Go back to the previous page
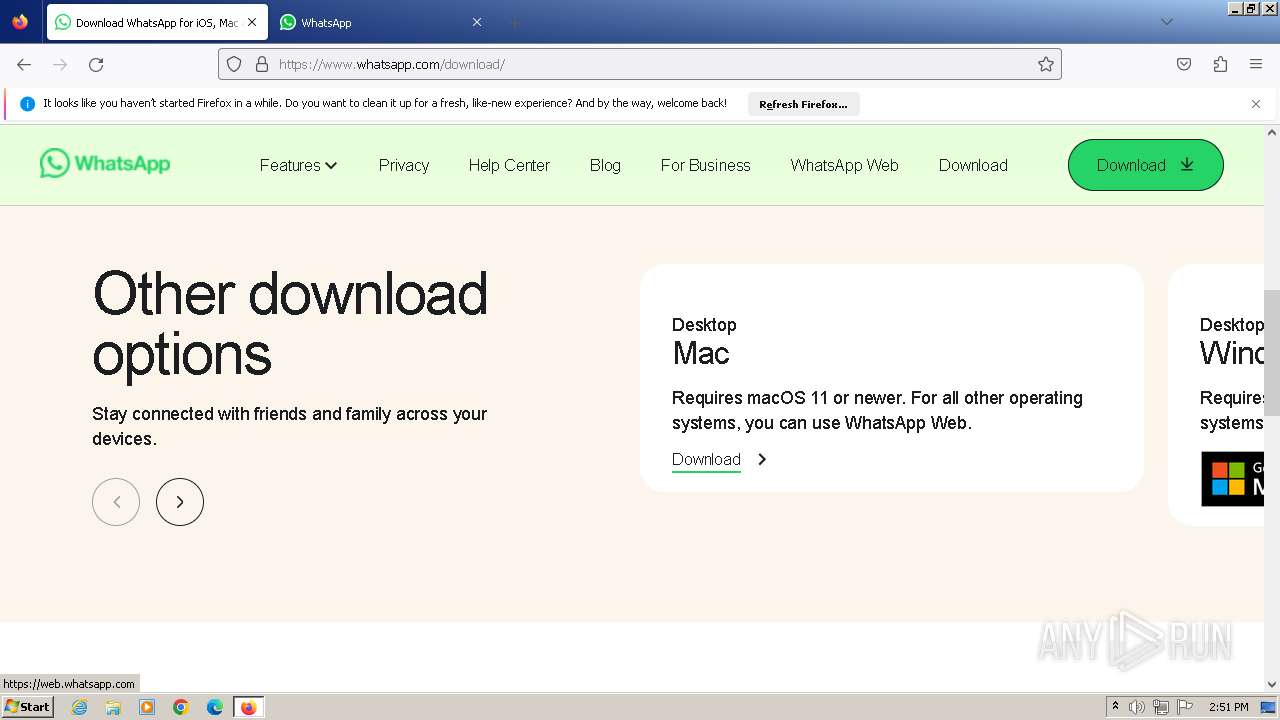 point(24,64)
